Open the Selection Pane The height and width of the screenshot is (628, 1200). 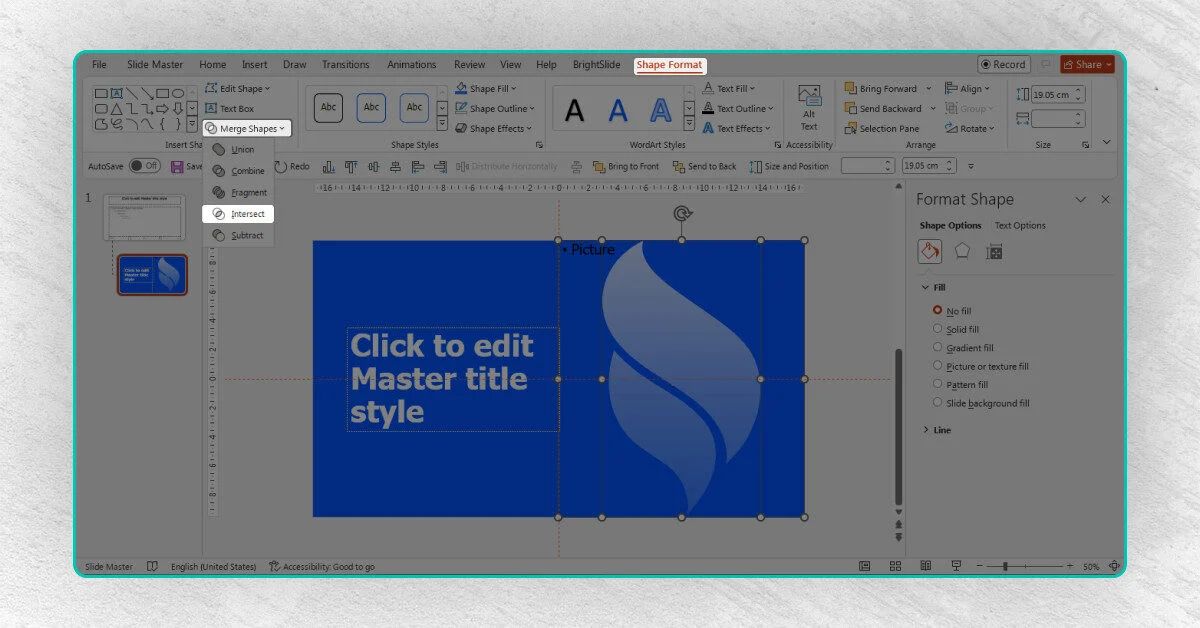point(881,129)
